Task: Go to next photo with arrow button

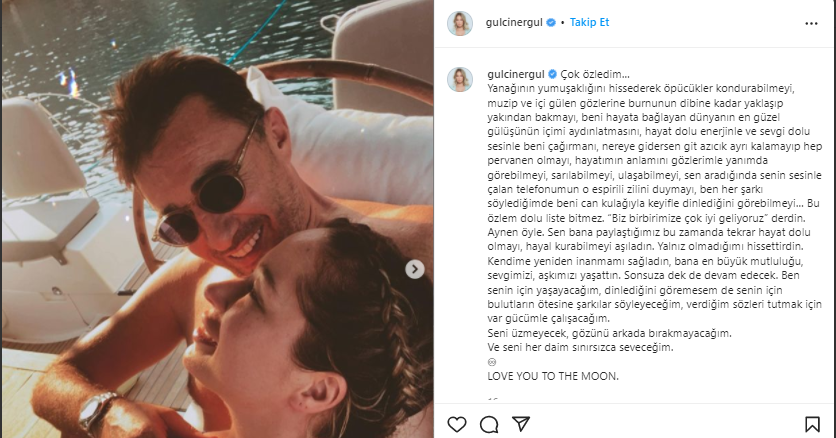Action: (415, 269)
